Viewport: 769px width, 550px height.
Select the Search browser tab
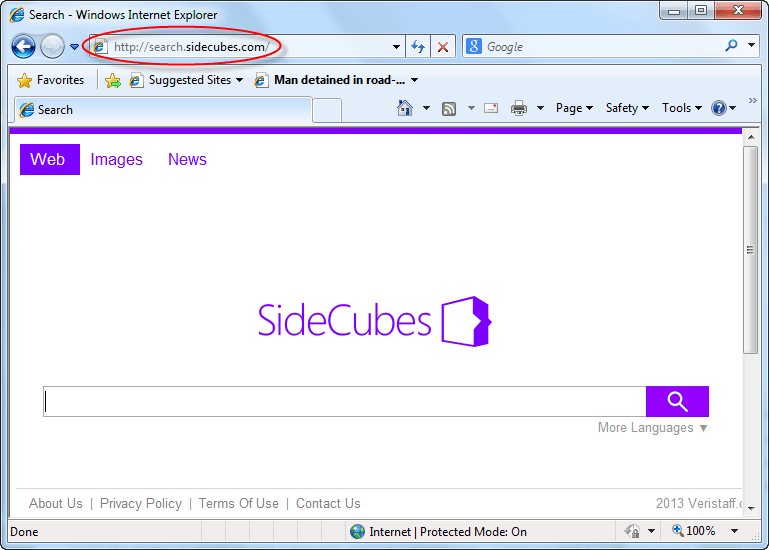coord(164,109)
